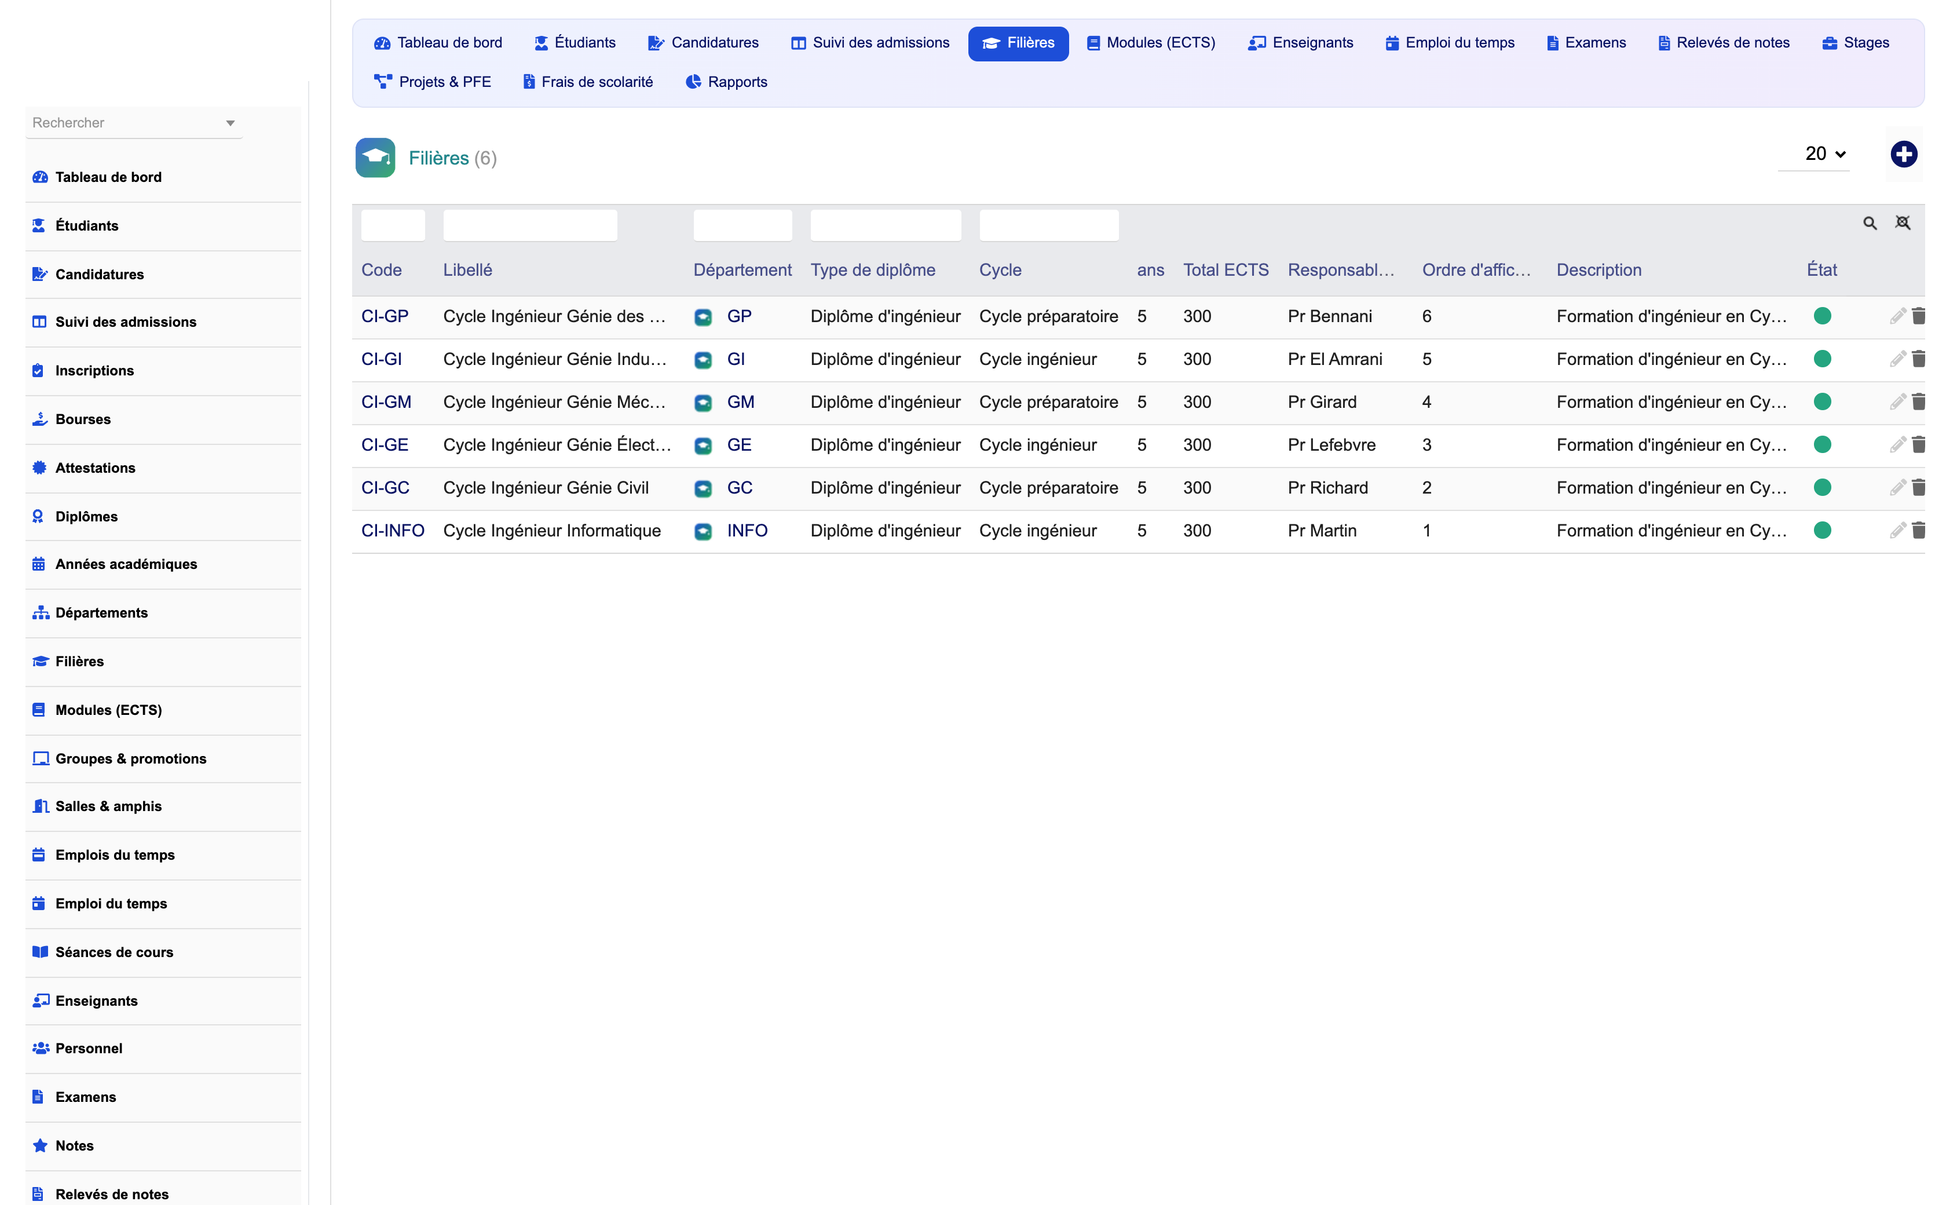
Task: Sort by the État column header
Action: click(1822, 270)
